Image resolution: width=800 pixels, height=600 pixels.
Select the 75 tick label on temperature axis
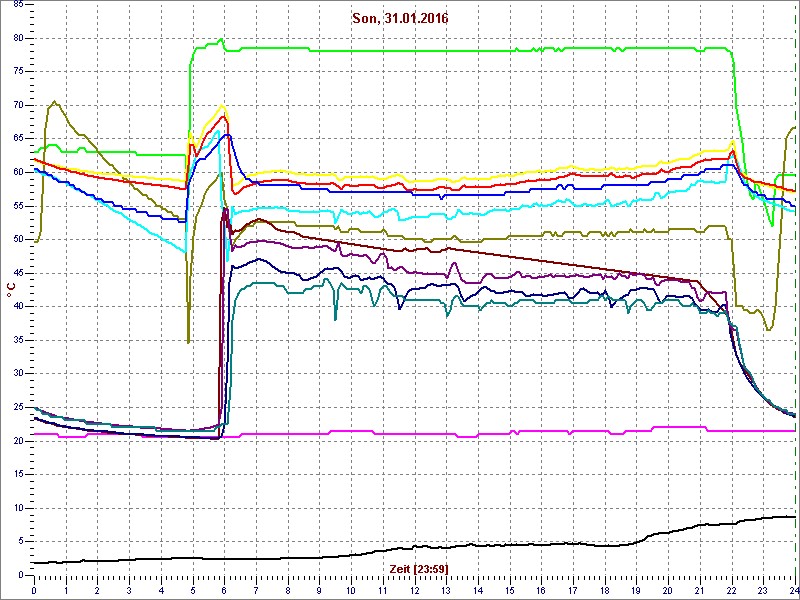(18, 72)
